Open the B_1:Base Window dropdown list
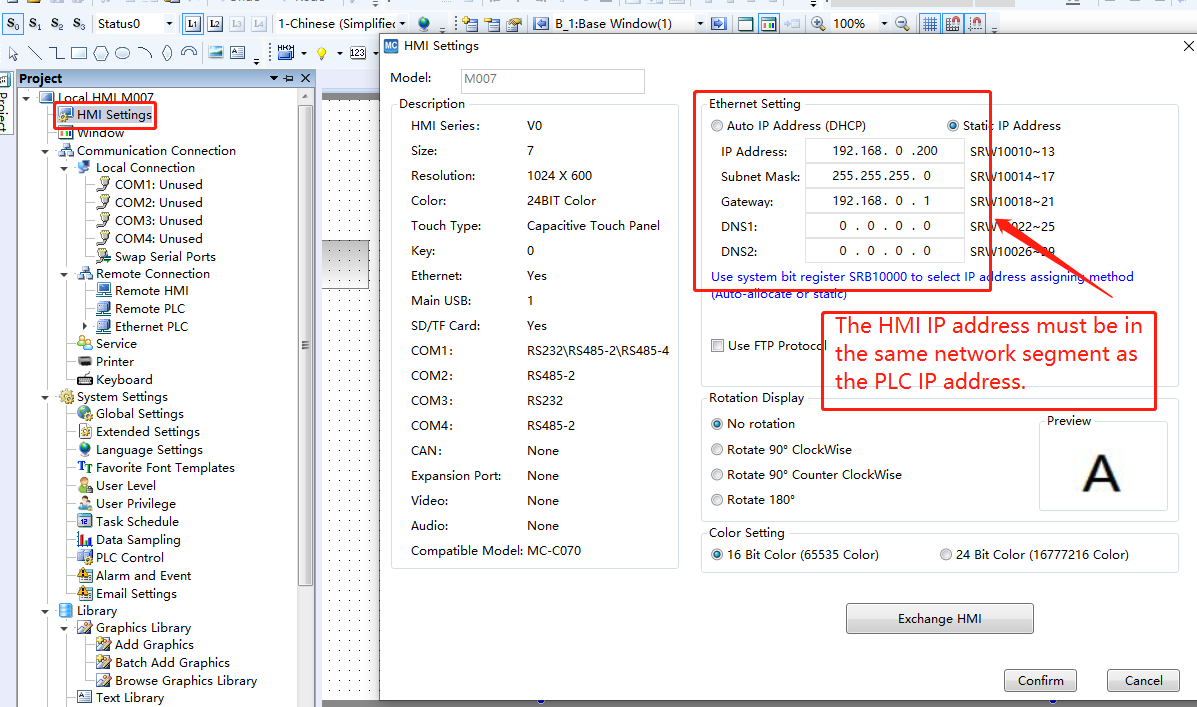1197x707 pixels. tap(700, 23)
